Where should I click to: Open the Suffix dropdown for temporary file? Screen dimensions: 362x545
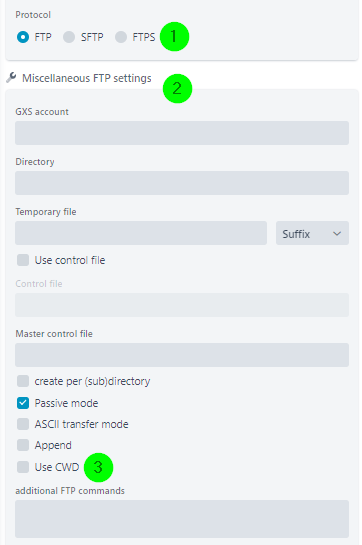312,233
